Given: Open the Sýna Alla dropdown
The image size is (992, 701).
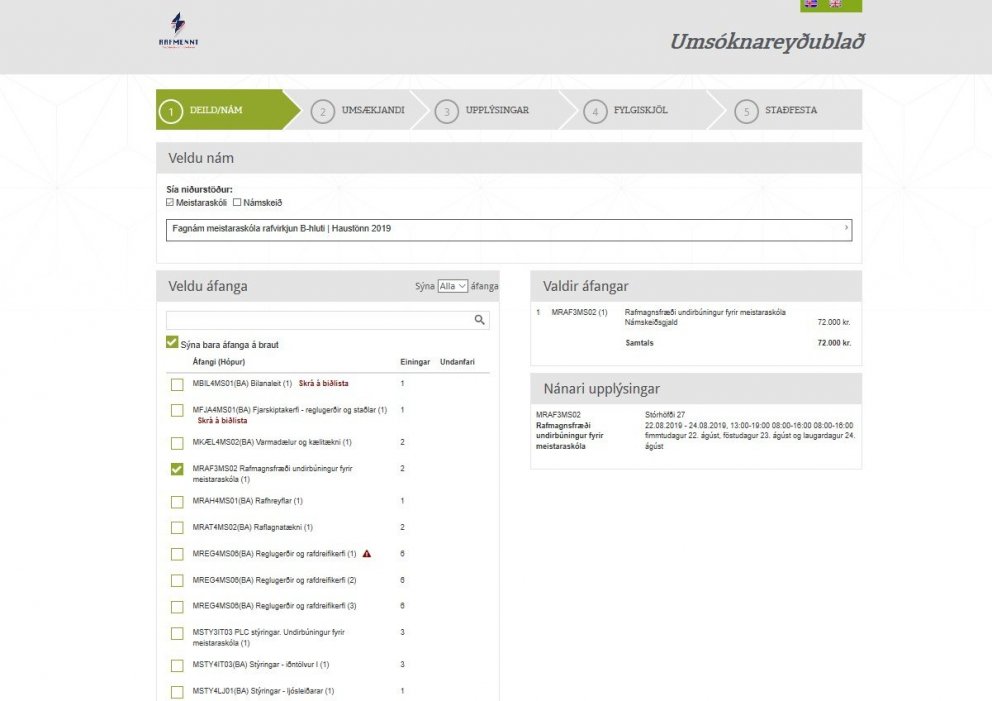Looking at the screenshot, I should coord(452,286).
